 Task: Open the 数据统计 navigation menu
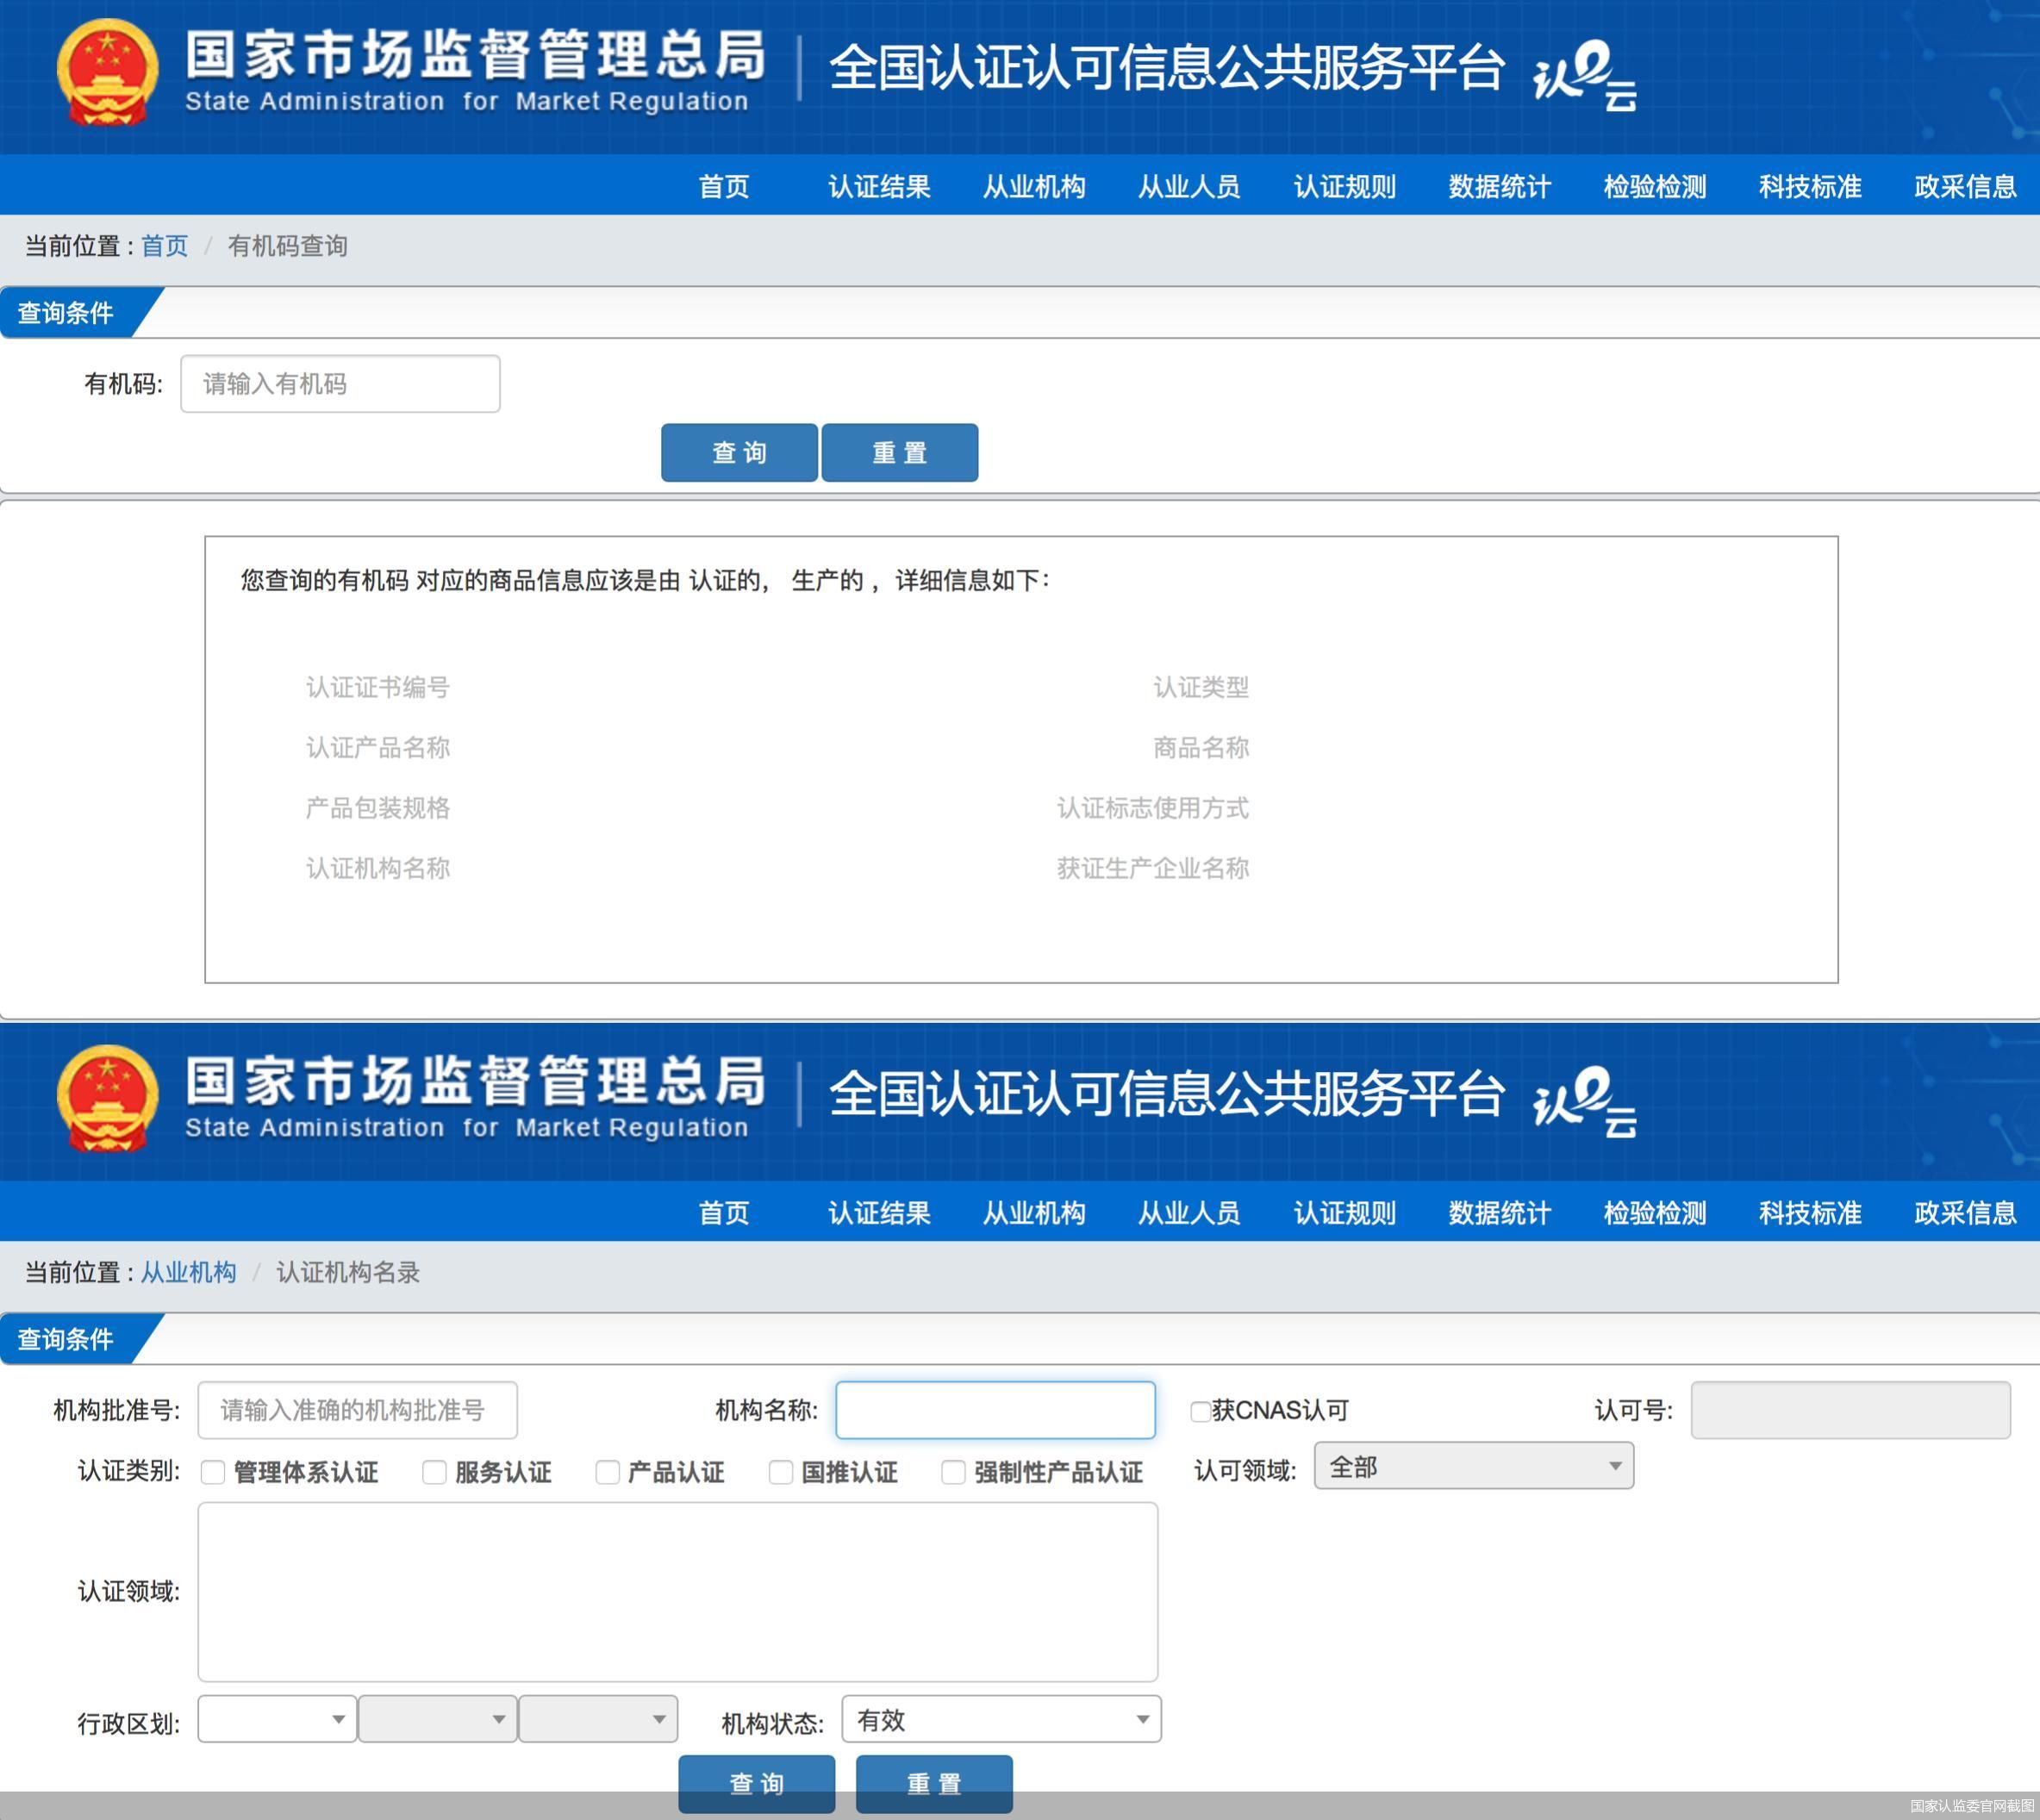[x=1498, y=187]
